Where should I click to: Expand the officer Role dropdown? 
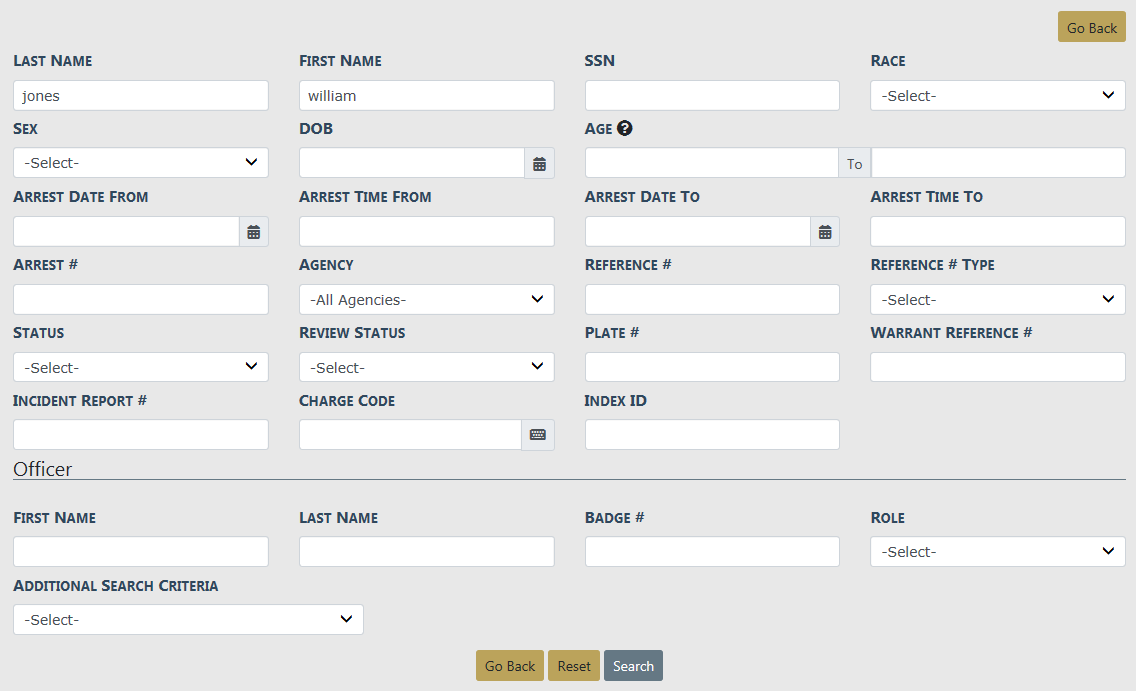tap(997, 552)
